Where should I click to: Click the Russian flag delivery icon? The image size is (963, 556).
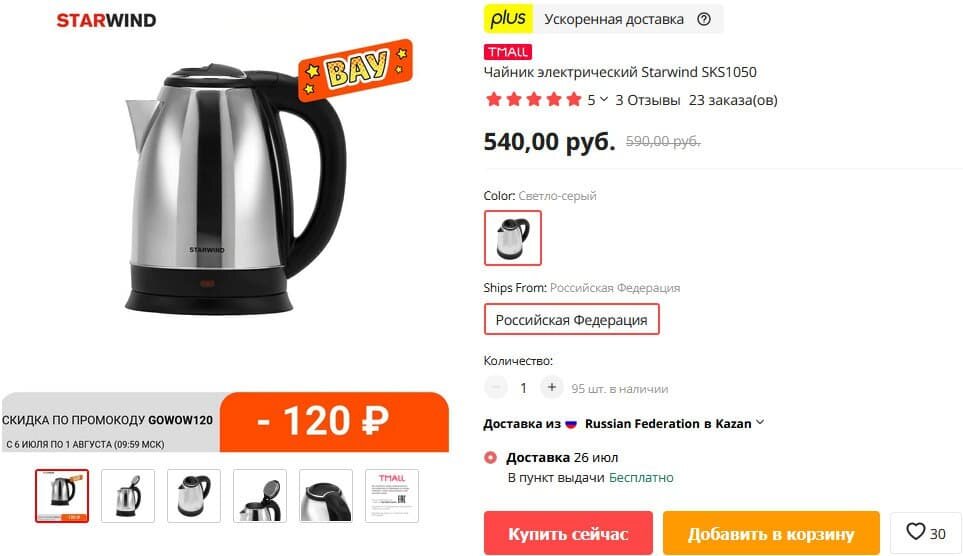click(571, 424)
